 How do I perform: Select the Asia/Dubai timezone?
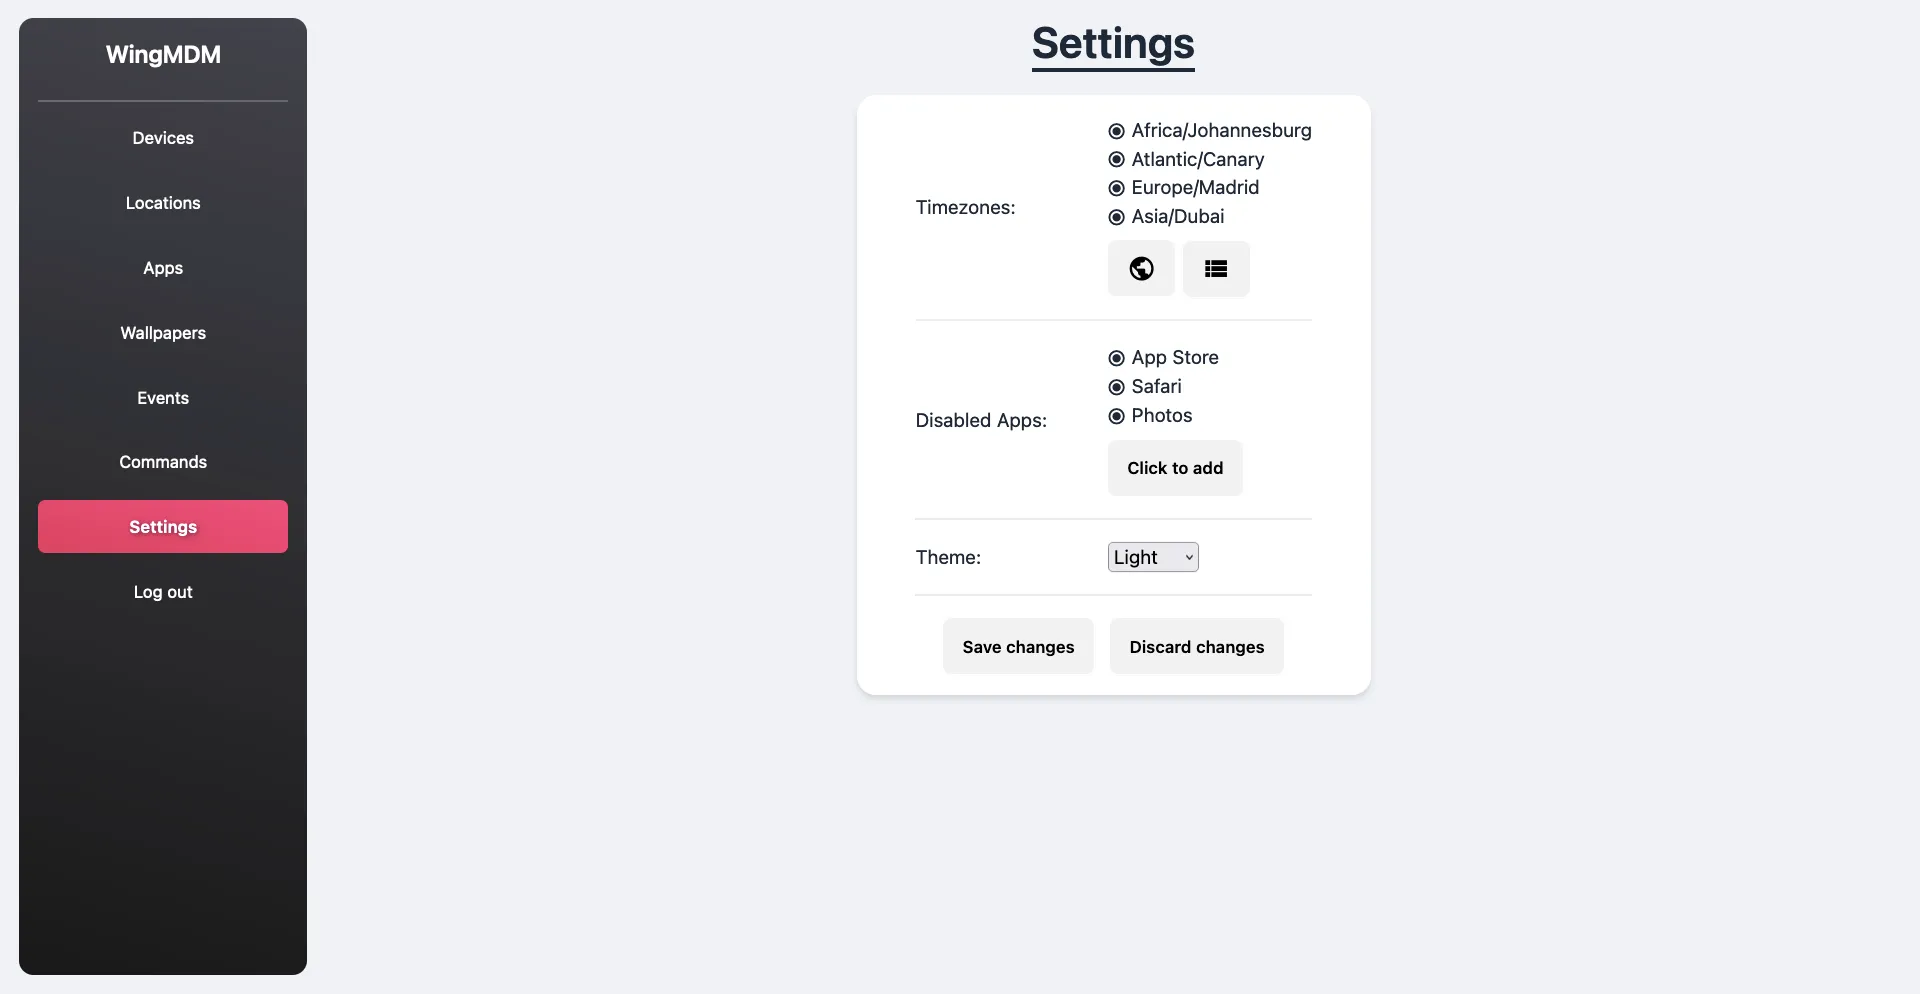coord(1117,217)
